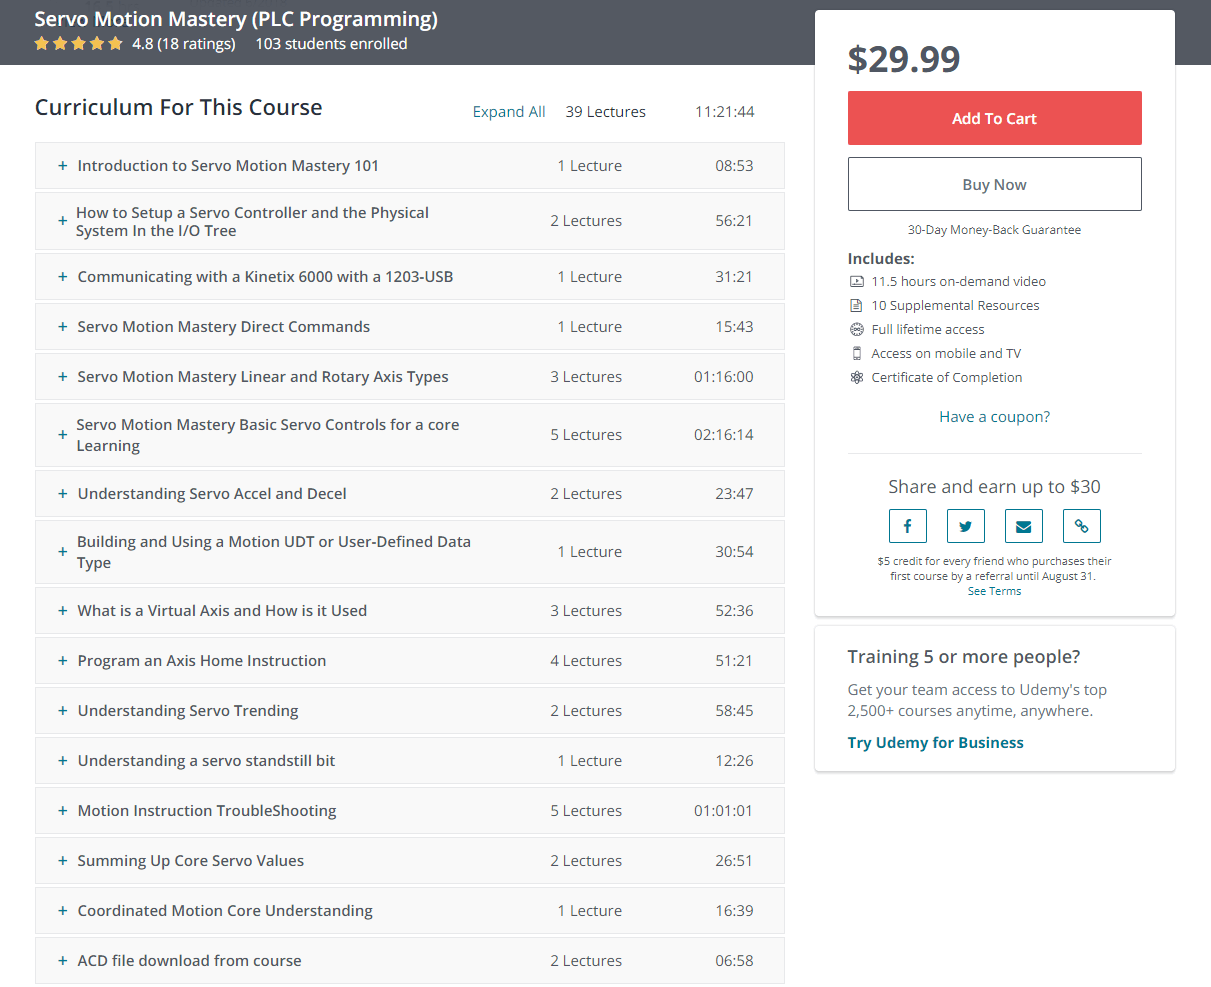Click the Servo Motion Mastery course title

(236, 19)
